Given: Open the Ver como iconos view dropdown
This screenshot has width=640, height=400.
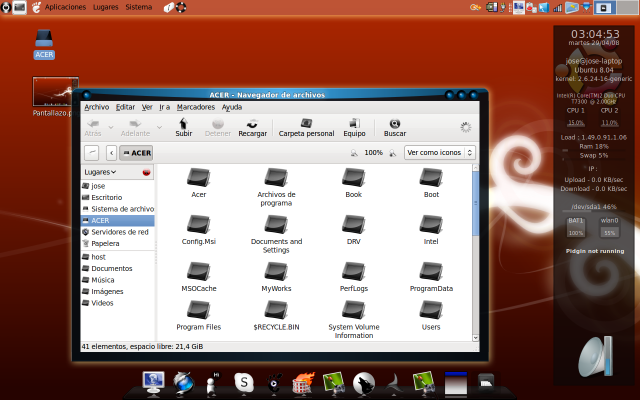Looking at the screenshot, I should 440,153.
